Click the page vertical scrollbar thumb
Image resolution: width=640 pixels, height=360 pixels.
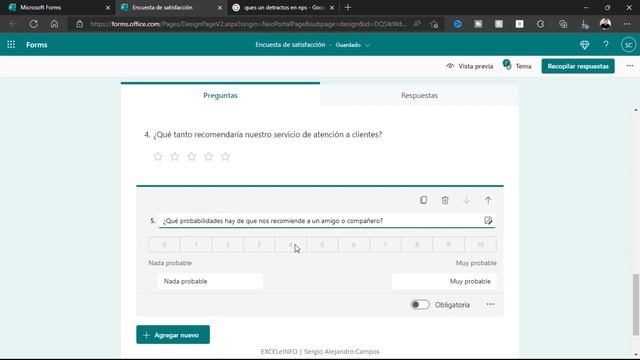[x=636, y=304]
